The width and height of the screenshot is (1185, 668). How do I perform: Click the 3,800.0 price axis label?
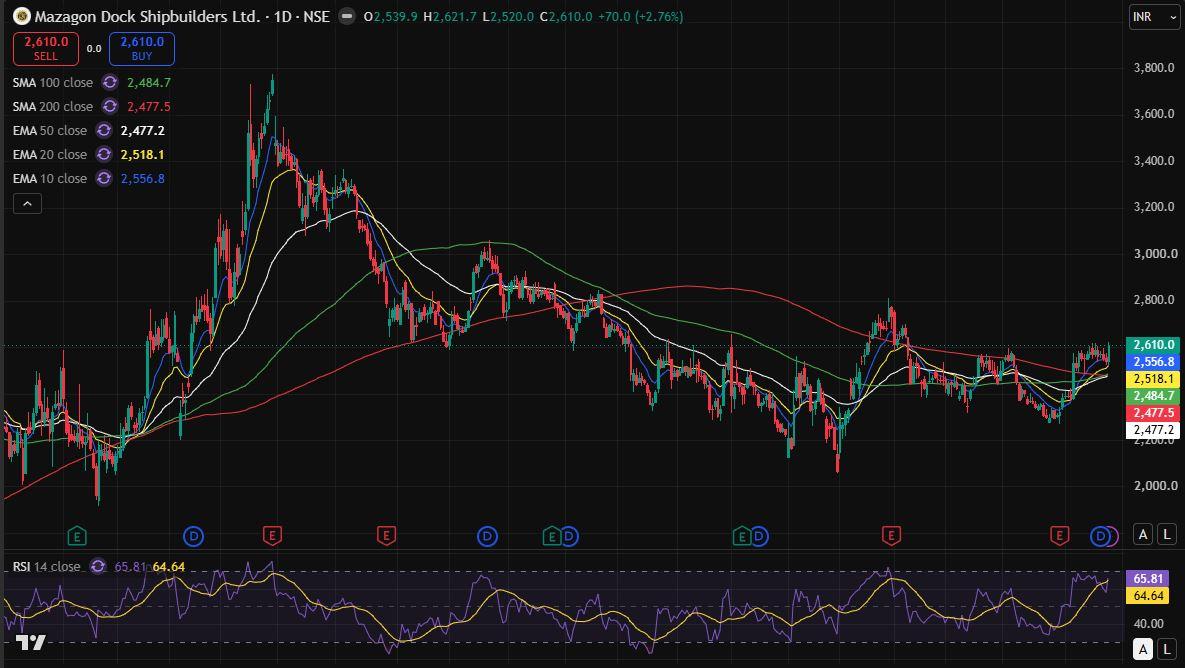pyautogui.click(x=1154, y=68)
